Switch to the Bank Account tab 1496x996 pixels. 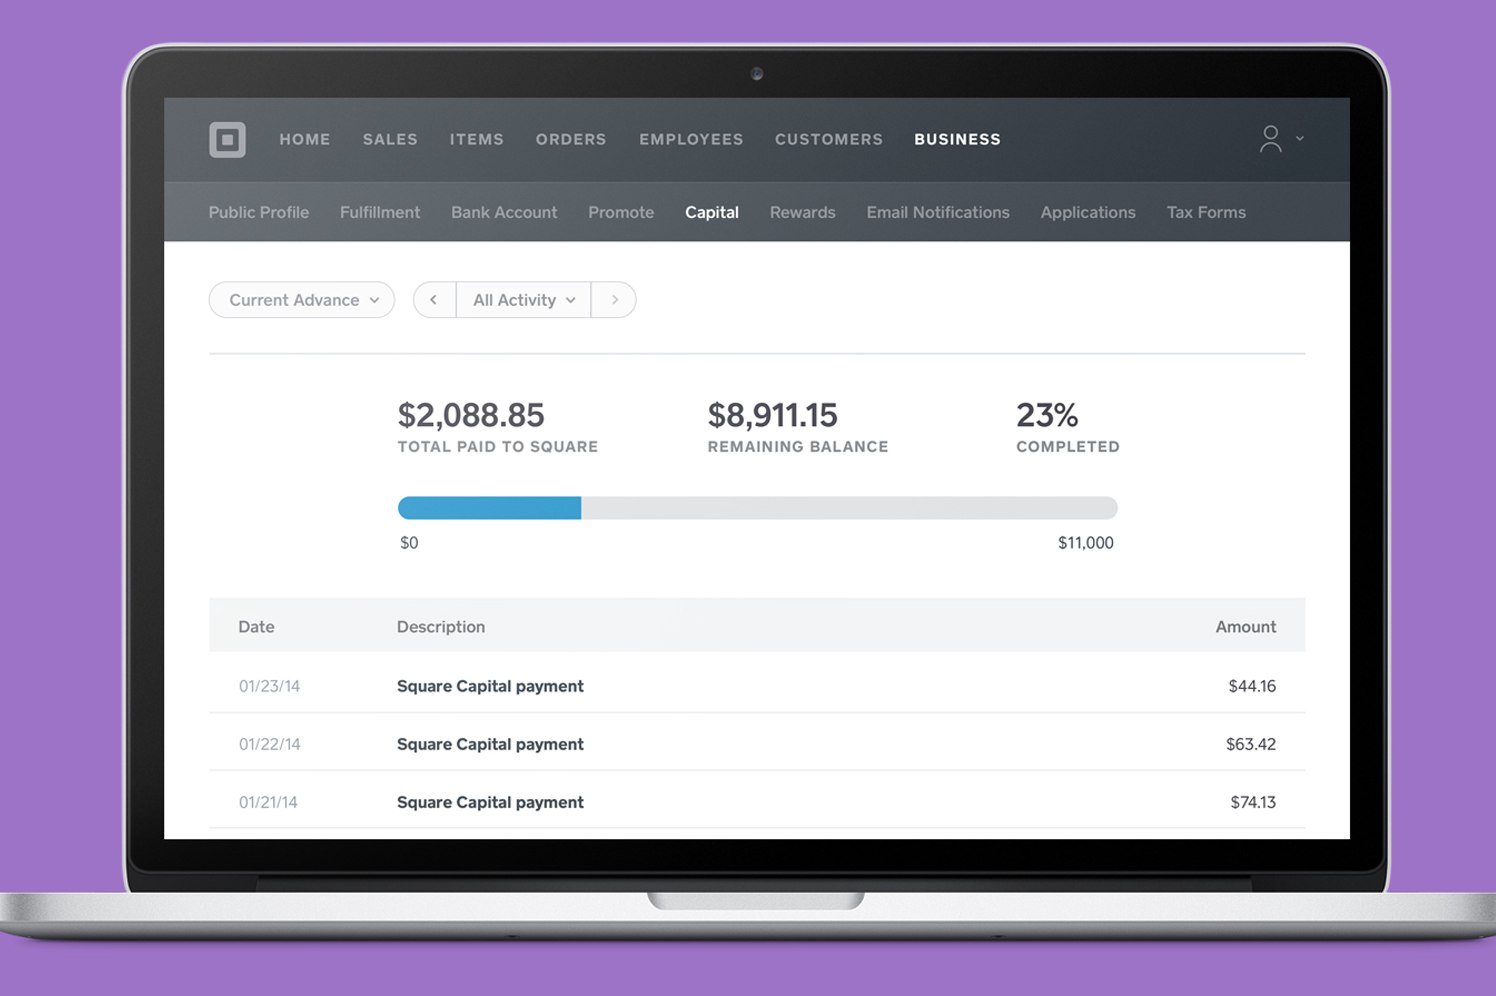pyautogui.click(x=504, y=212)
